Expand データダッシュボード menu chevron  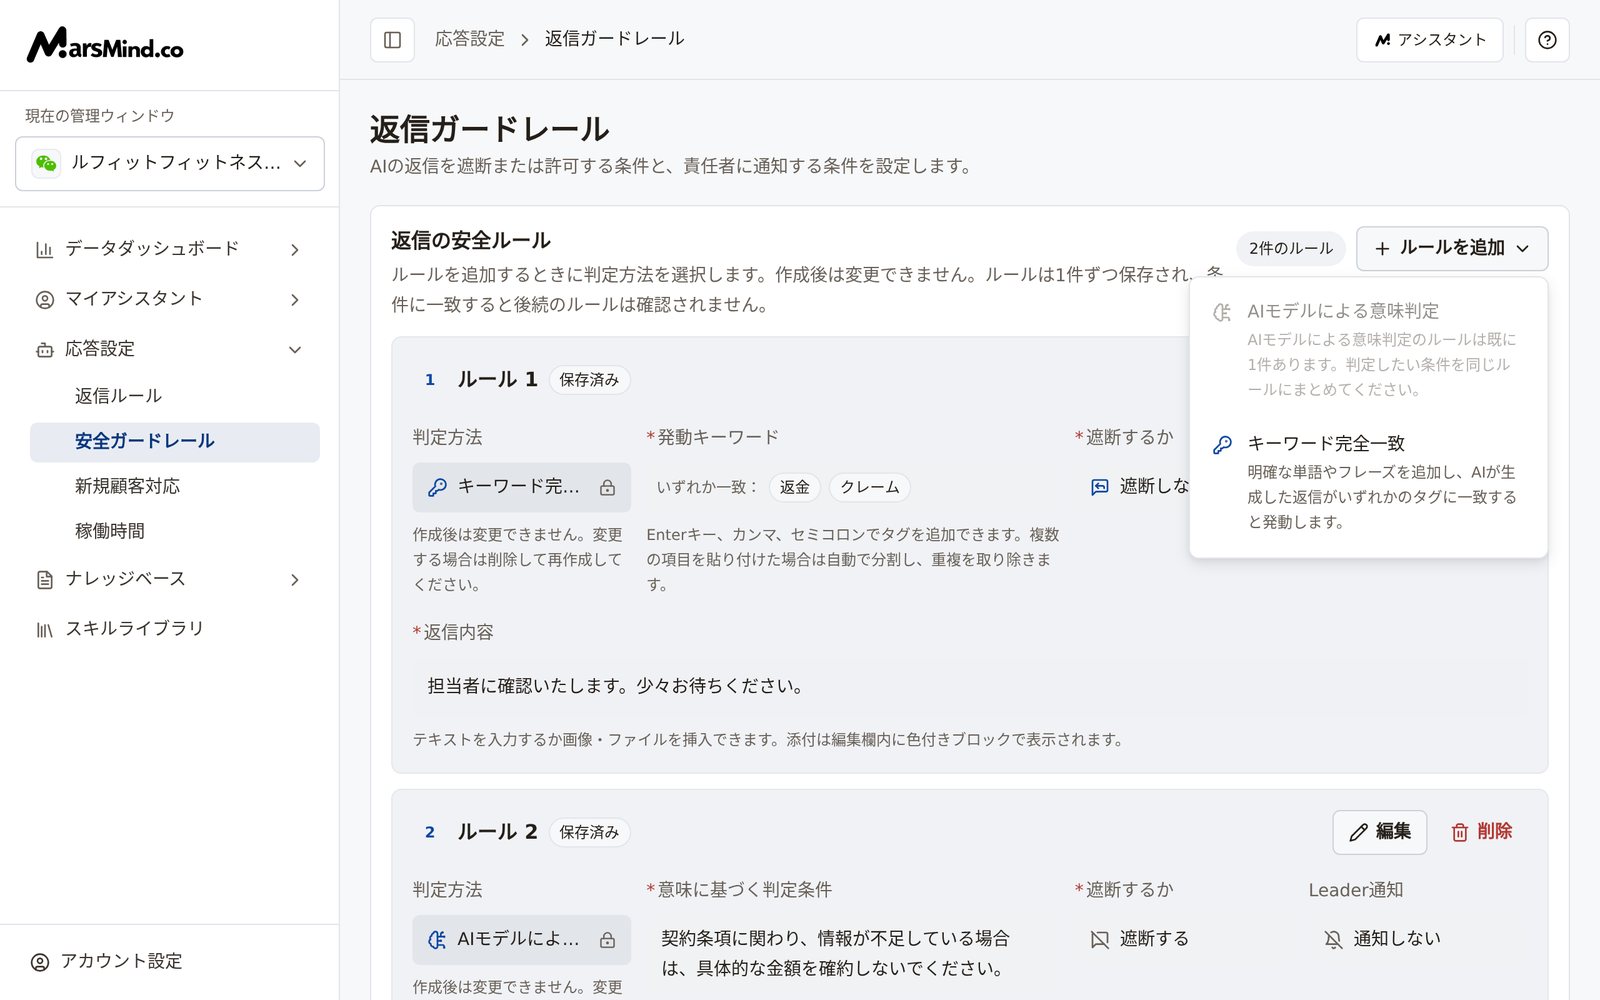point(295,249)
